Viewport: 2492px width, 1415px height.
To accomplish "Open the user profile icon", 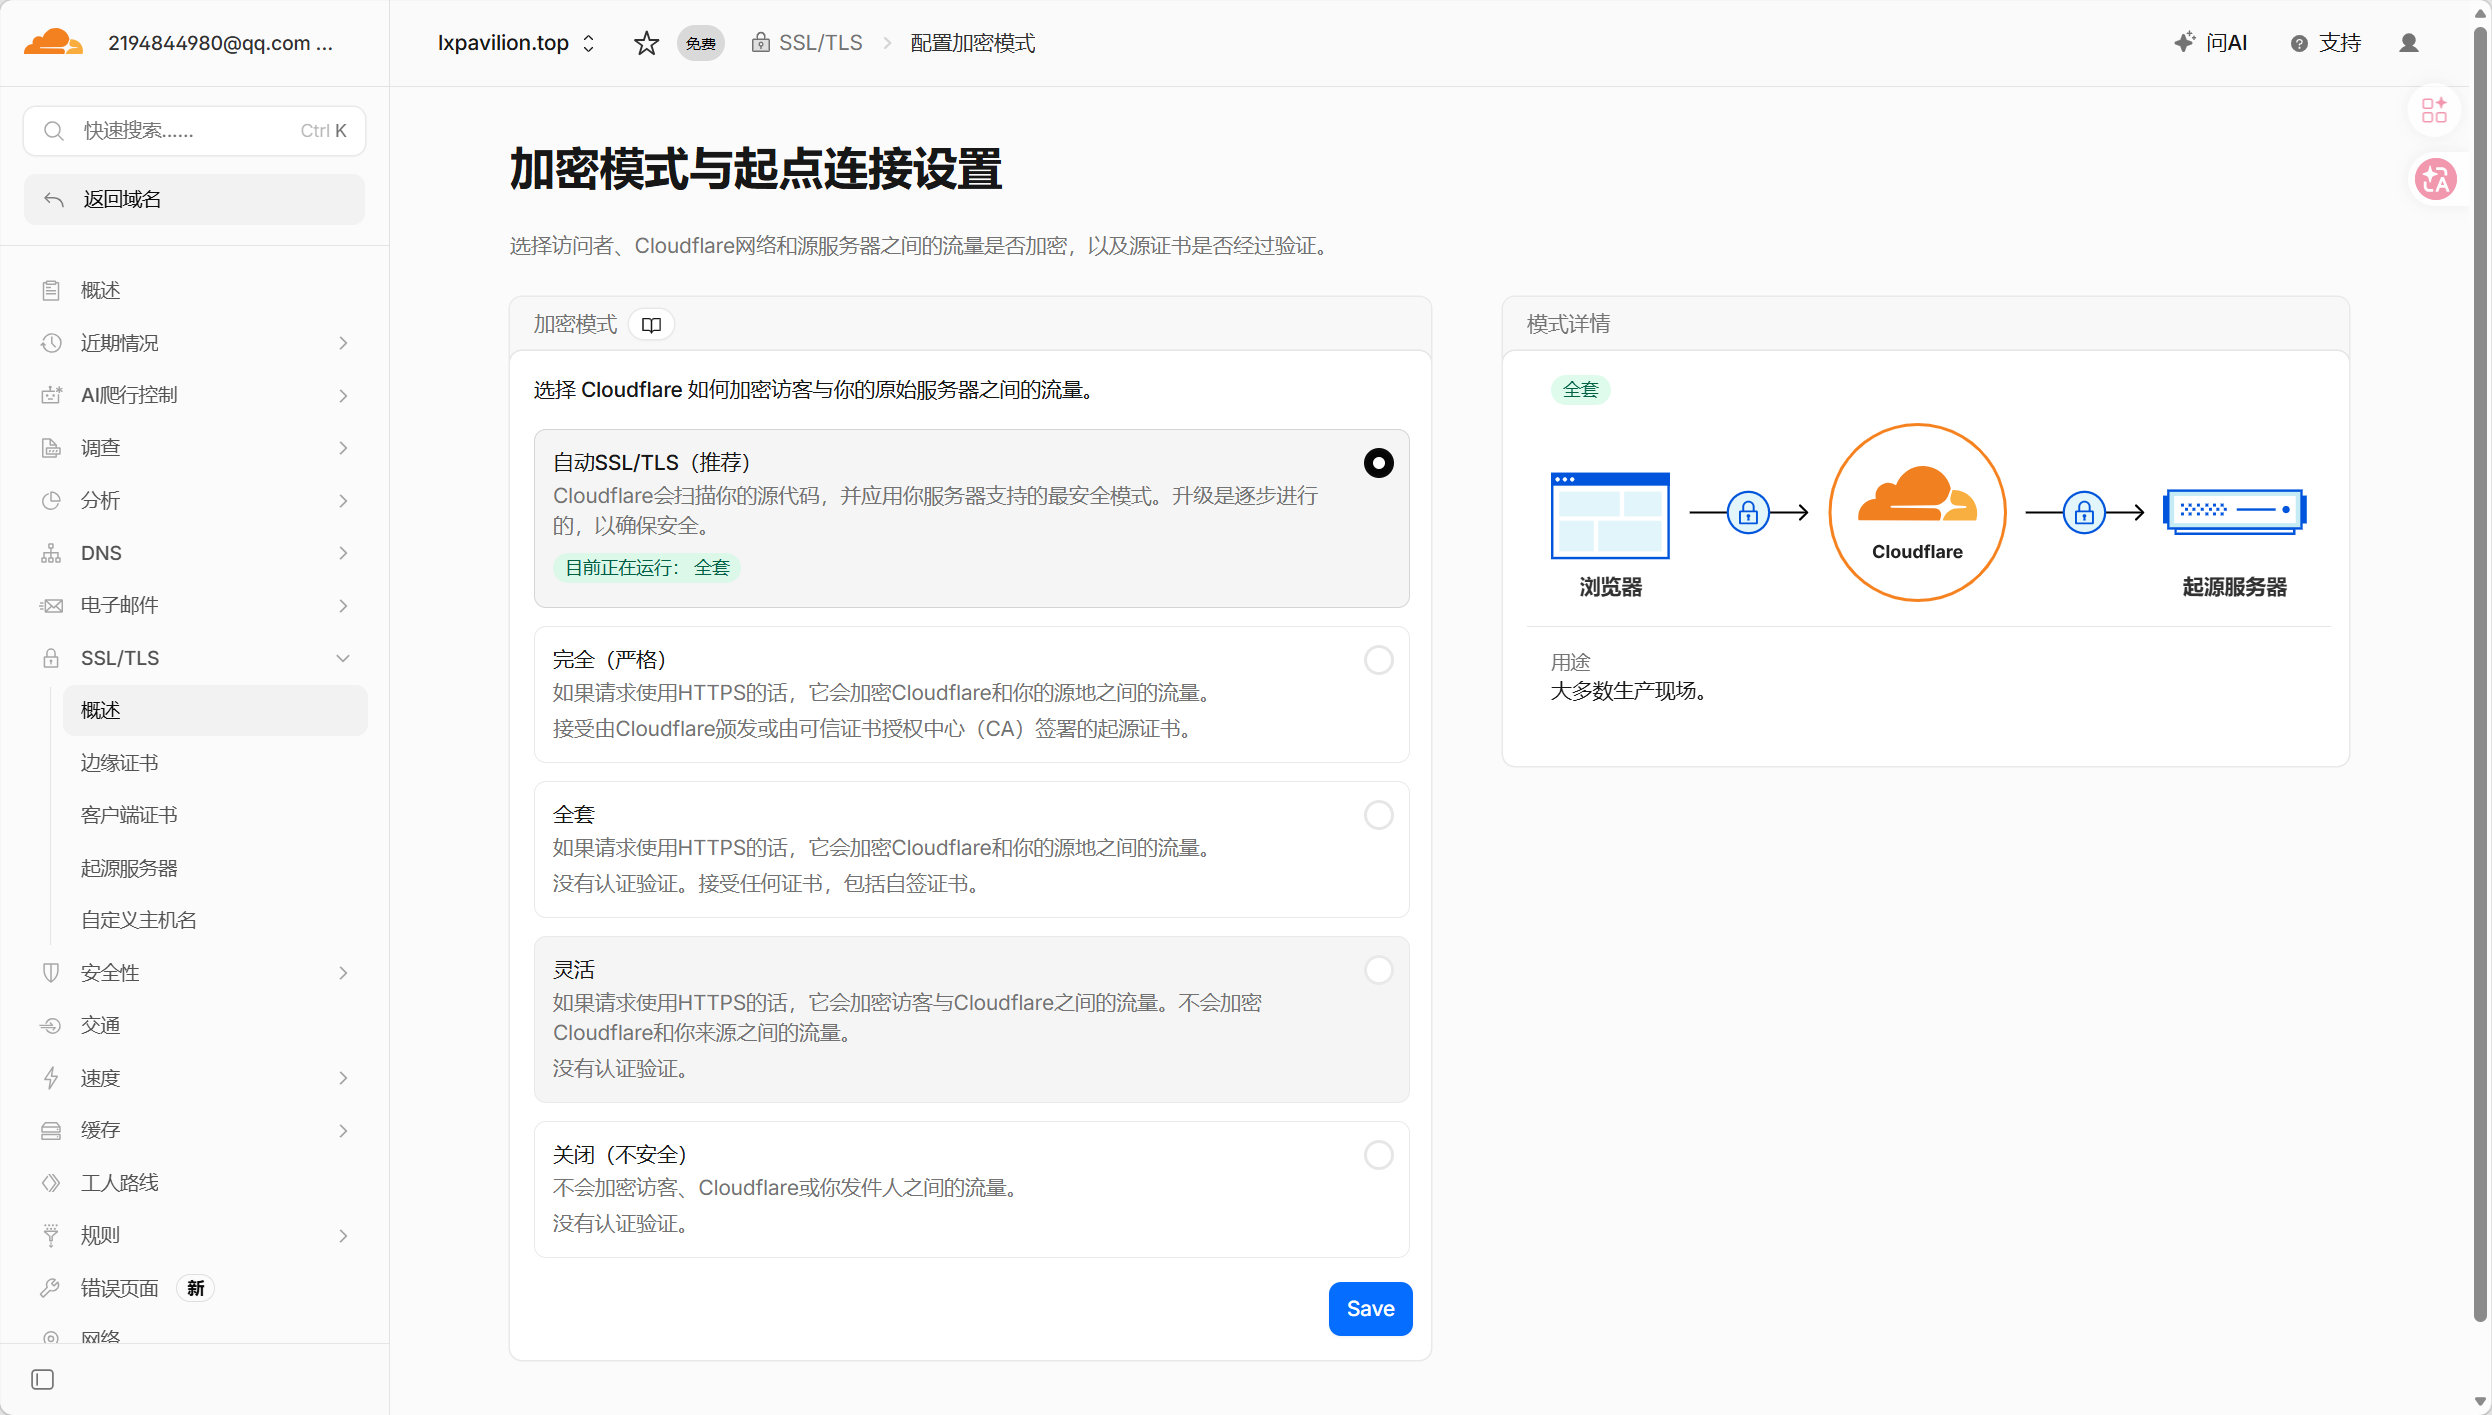I will (x=2409, y=43).
